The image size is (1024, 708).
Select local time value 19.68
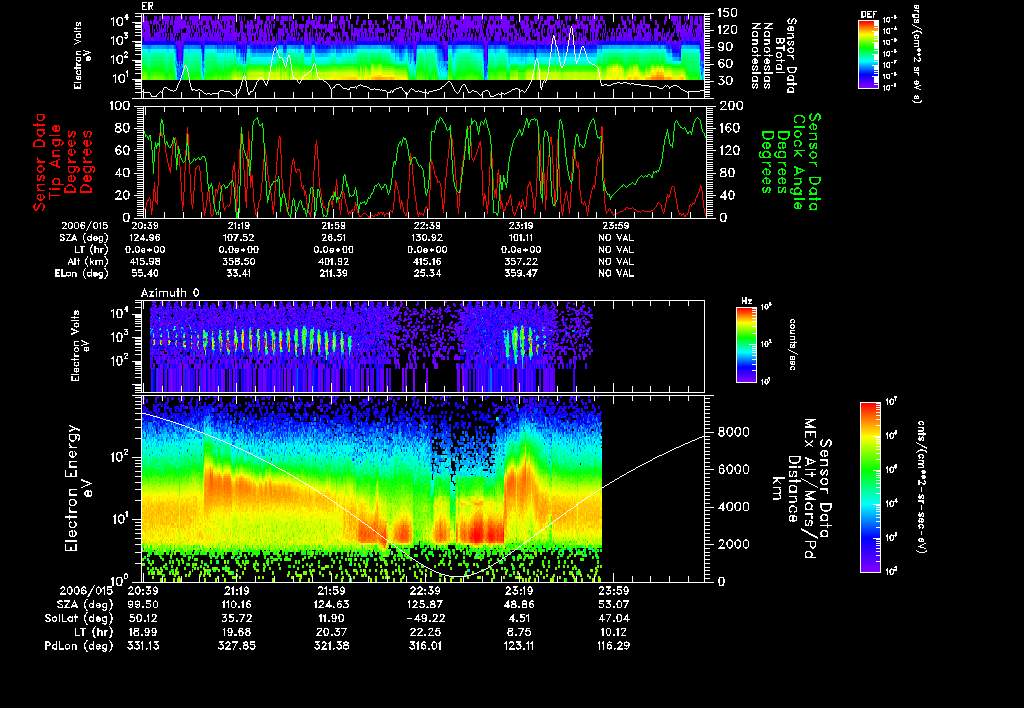click(x=237, y=632)
